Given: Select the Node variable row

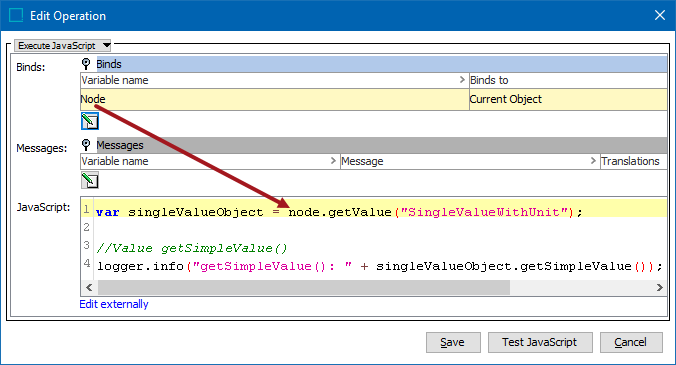Looking at the screenshot, I should tap(275, 99).
